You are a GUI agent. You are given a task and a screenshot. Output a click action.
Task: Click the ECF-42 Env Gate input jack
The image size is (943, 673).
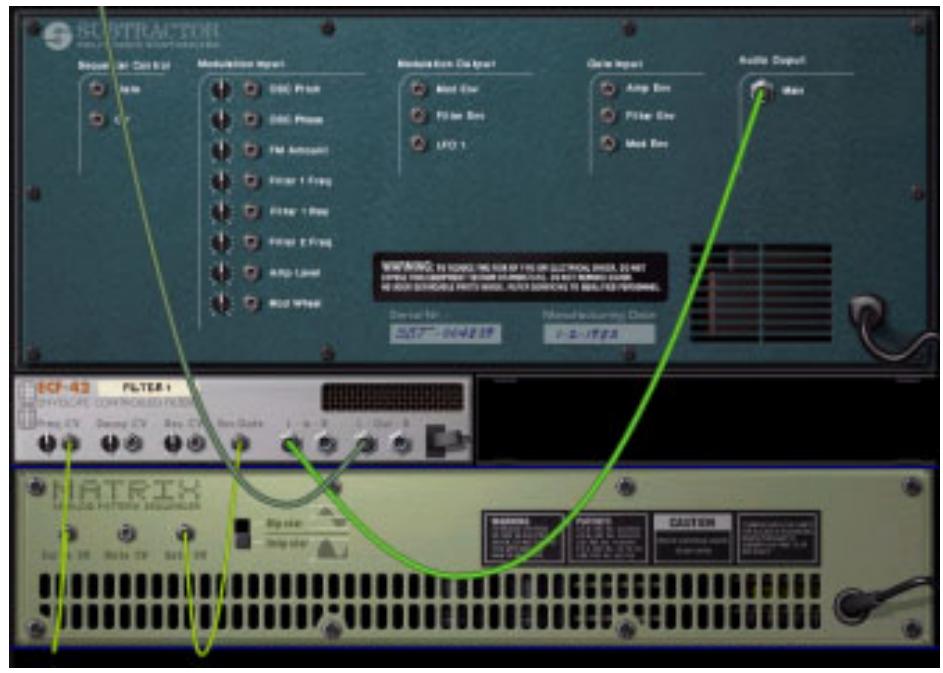[x=240, y=442]
